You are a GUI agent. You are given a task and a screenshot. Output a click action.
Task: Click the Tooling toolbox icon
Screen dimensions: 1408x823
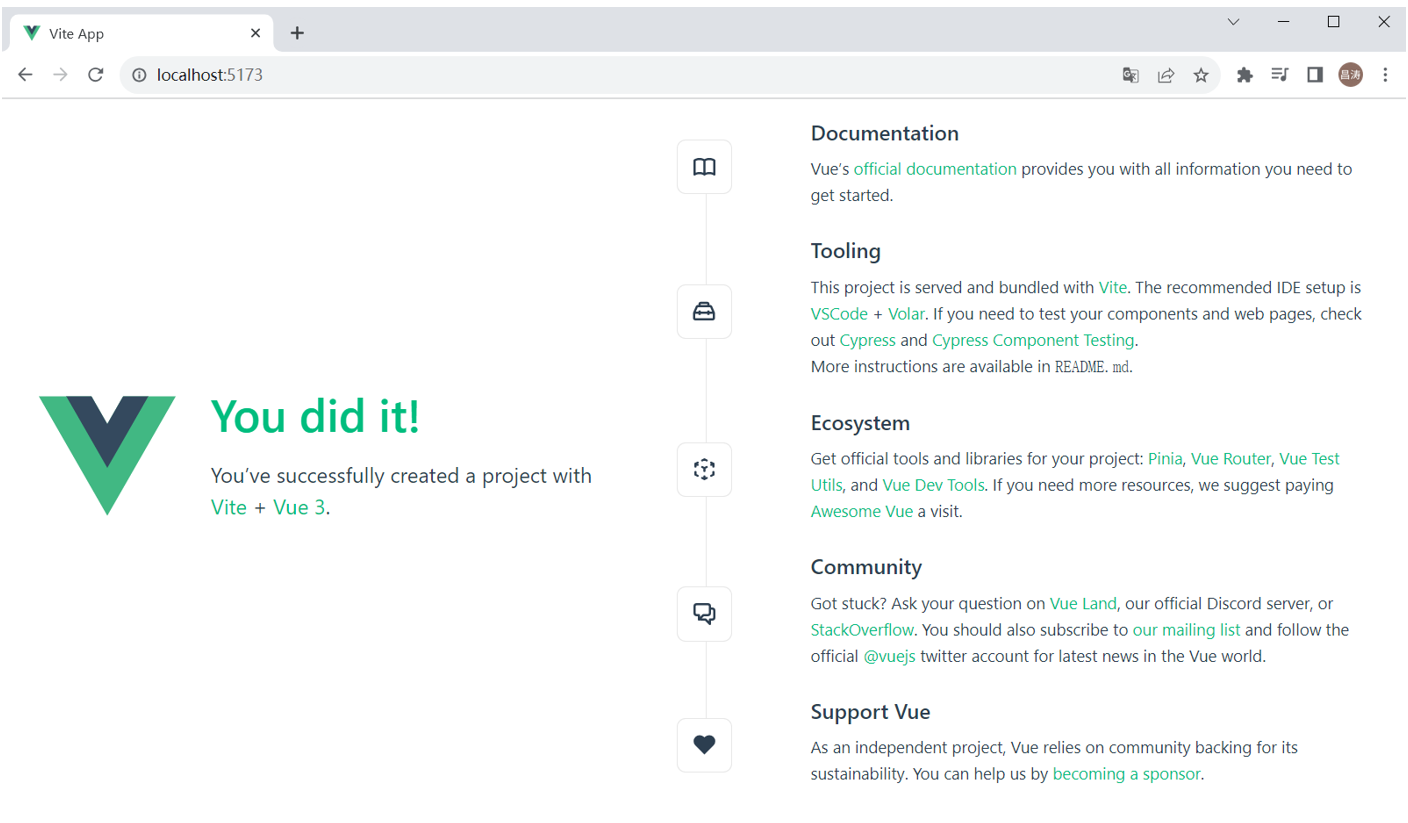click(x=704, y=312)
